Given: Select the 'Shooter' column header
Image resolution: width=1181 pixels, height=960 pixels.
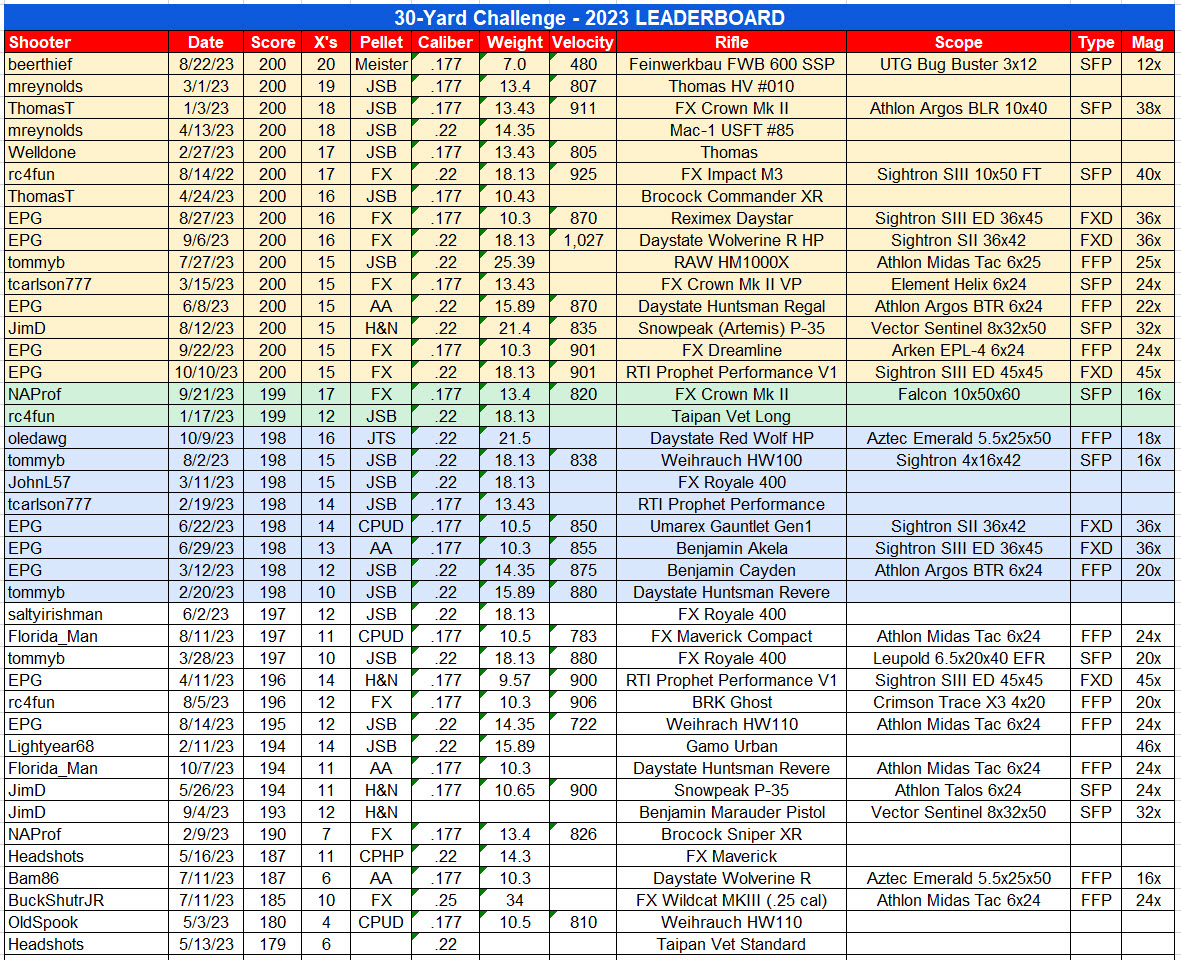Looking at the screenshot, I should (x=86, y=42).
